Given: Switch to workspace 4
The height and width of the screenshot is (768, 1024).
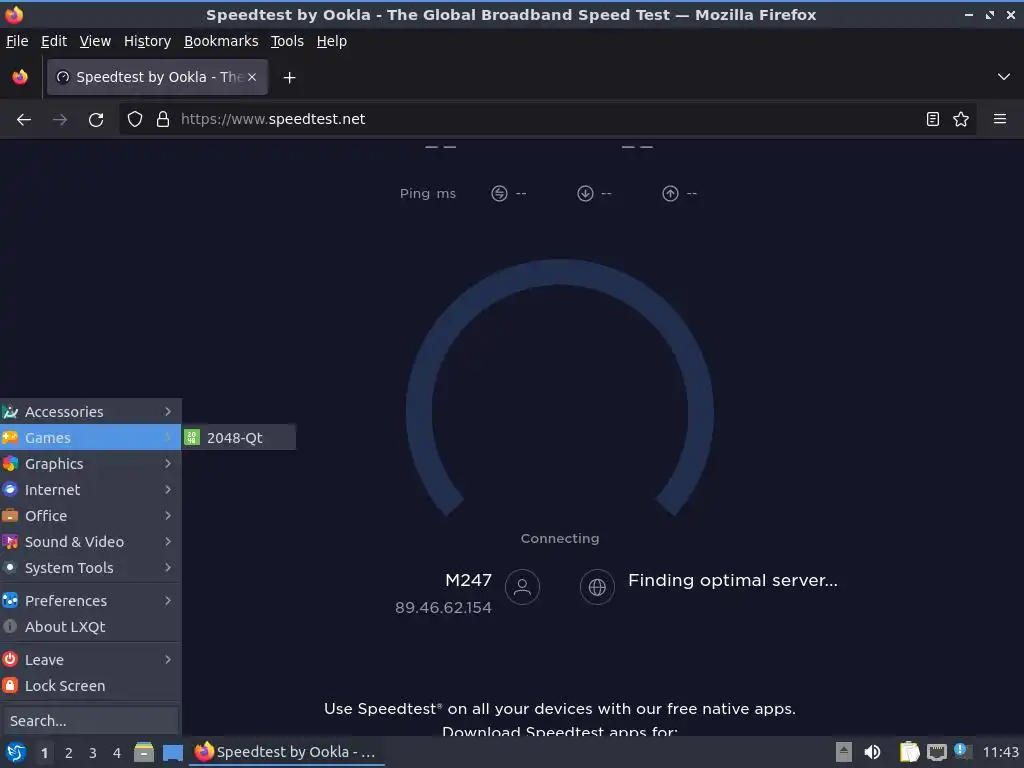Looking at the screenshot, I should [117, 753].
